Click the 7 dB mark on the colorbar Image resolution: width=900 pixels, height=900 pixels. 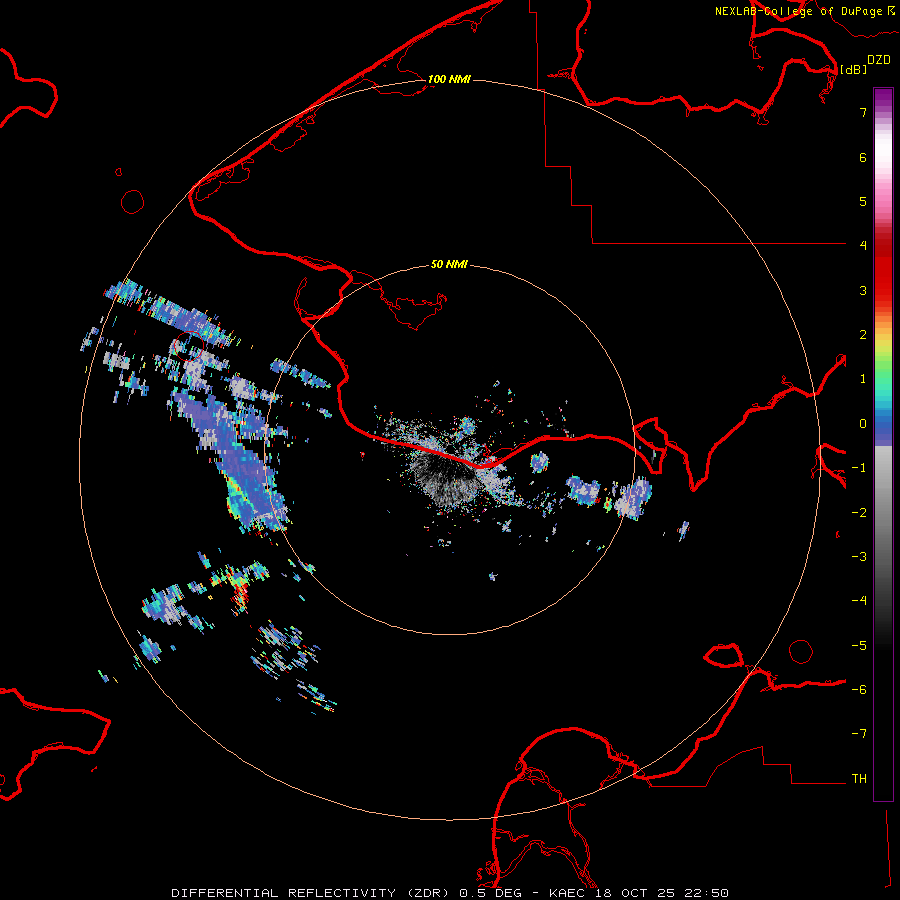(863, 112)
